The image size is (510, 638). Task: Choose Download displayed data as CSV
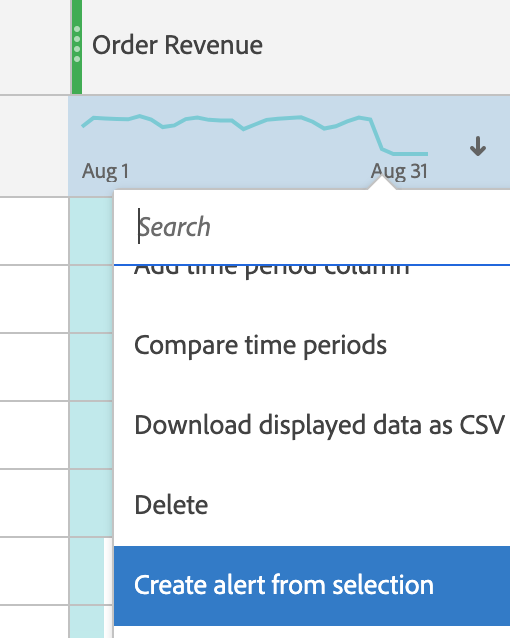click(320, 425)
